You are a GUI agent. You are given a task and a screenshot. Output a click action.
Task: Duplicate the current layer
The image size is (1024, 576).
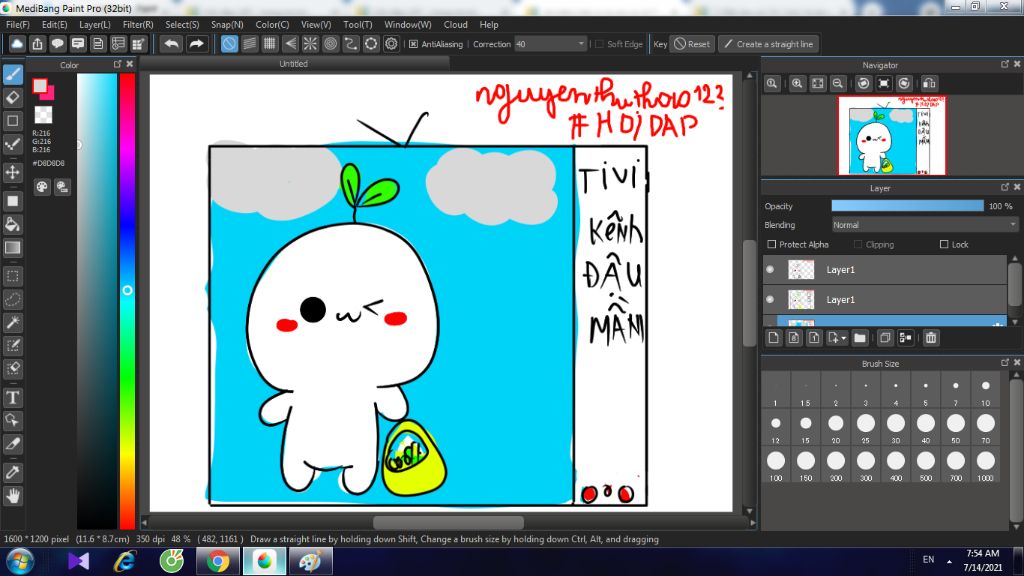(885, 338)
